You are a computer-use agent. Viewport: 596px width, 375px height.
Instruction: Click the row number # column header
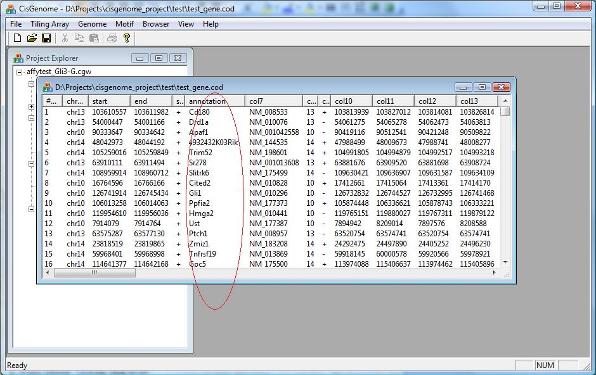pos(52,101)
